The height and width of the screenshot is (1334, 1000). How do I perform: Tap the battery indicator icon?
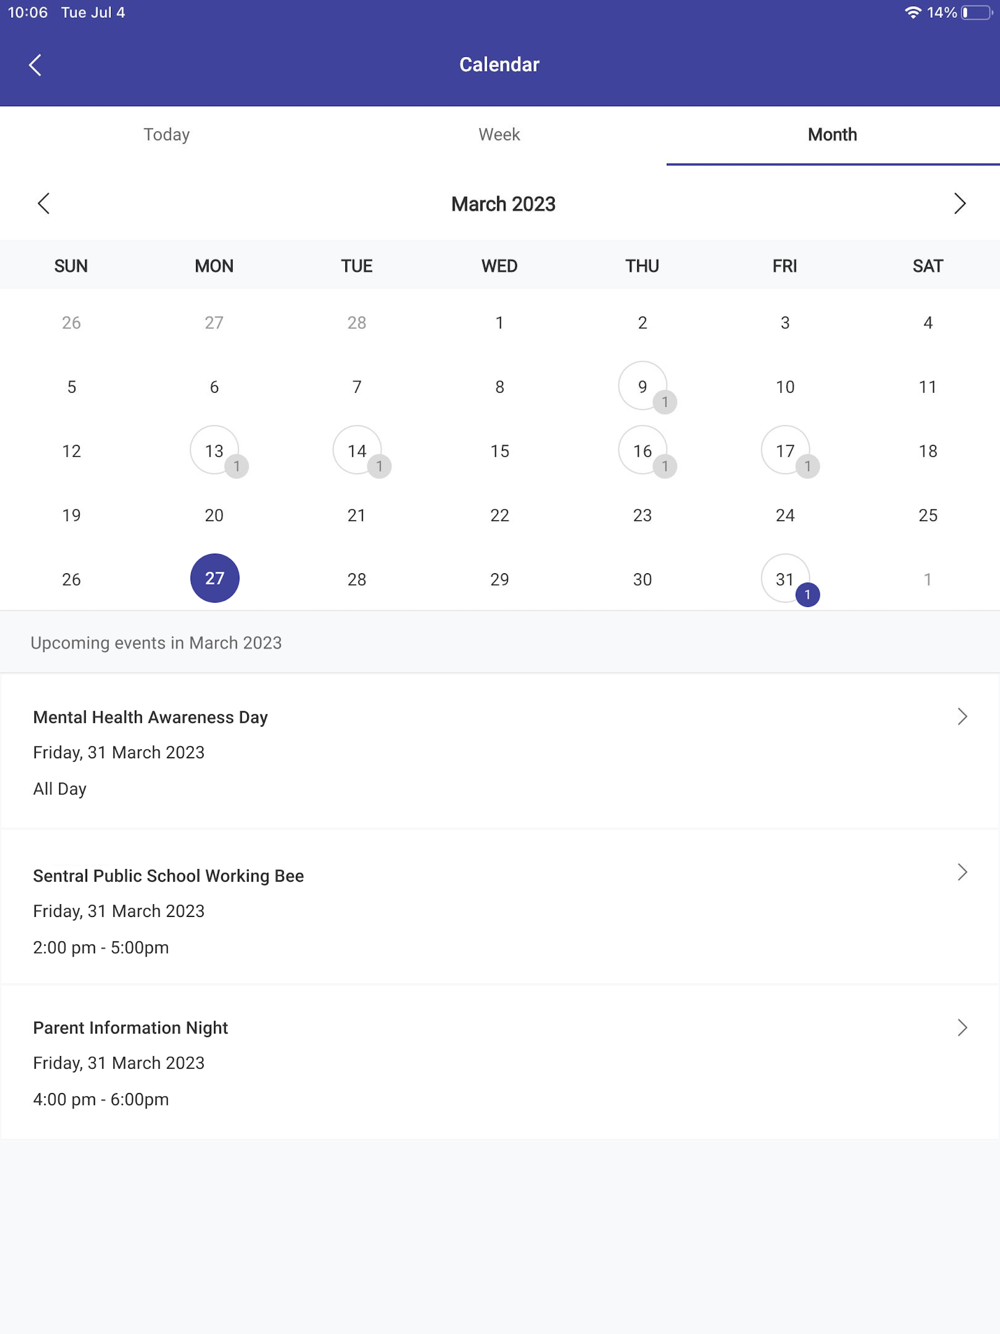pyautogui.click(x=976, y=13)
